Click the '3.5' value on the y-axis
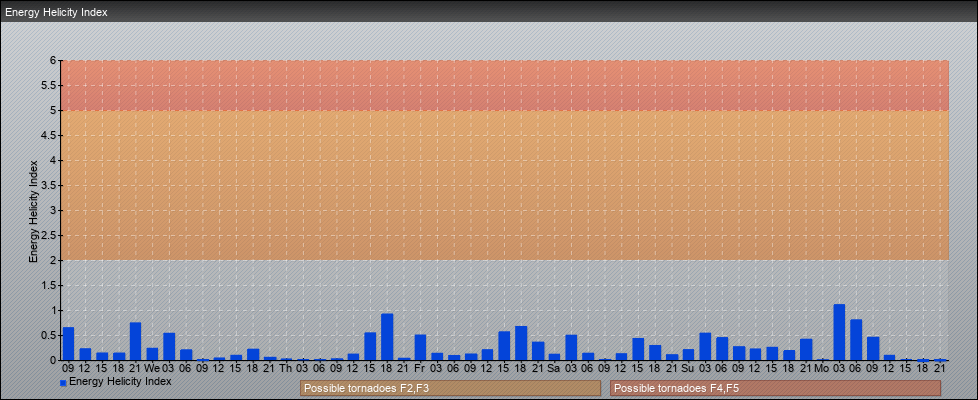Image resolution: width=978 pixels, height=400 pixels. (50, 185)
